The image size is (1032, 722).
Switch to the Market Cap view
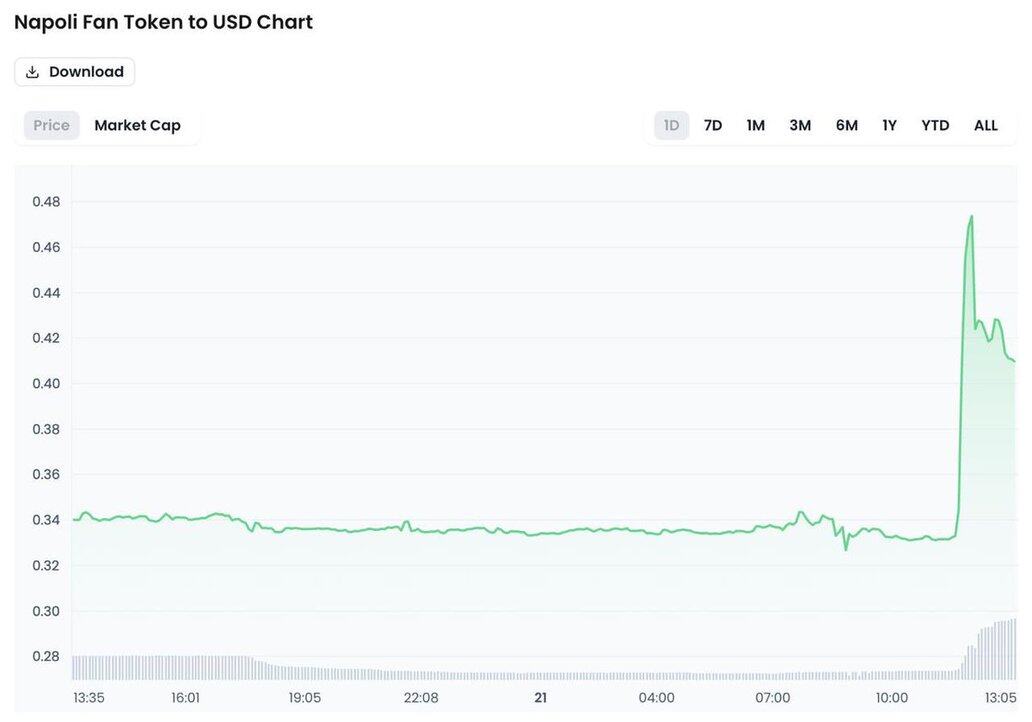point(137,125)
